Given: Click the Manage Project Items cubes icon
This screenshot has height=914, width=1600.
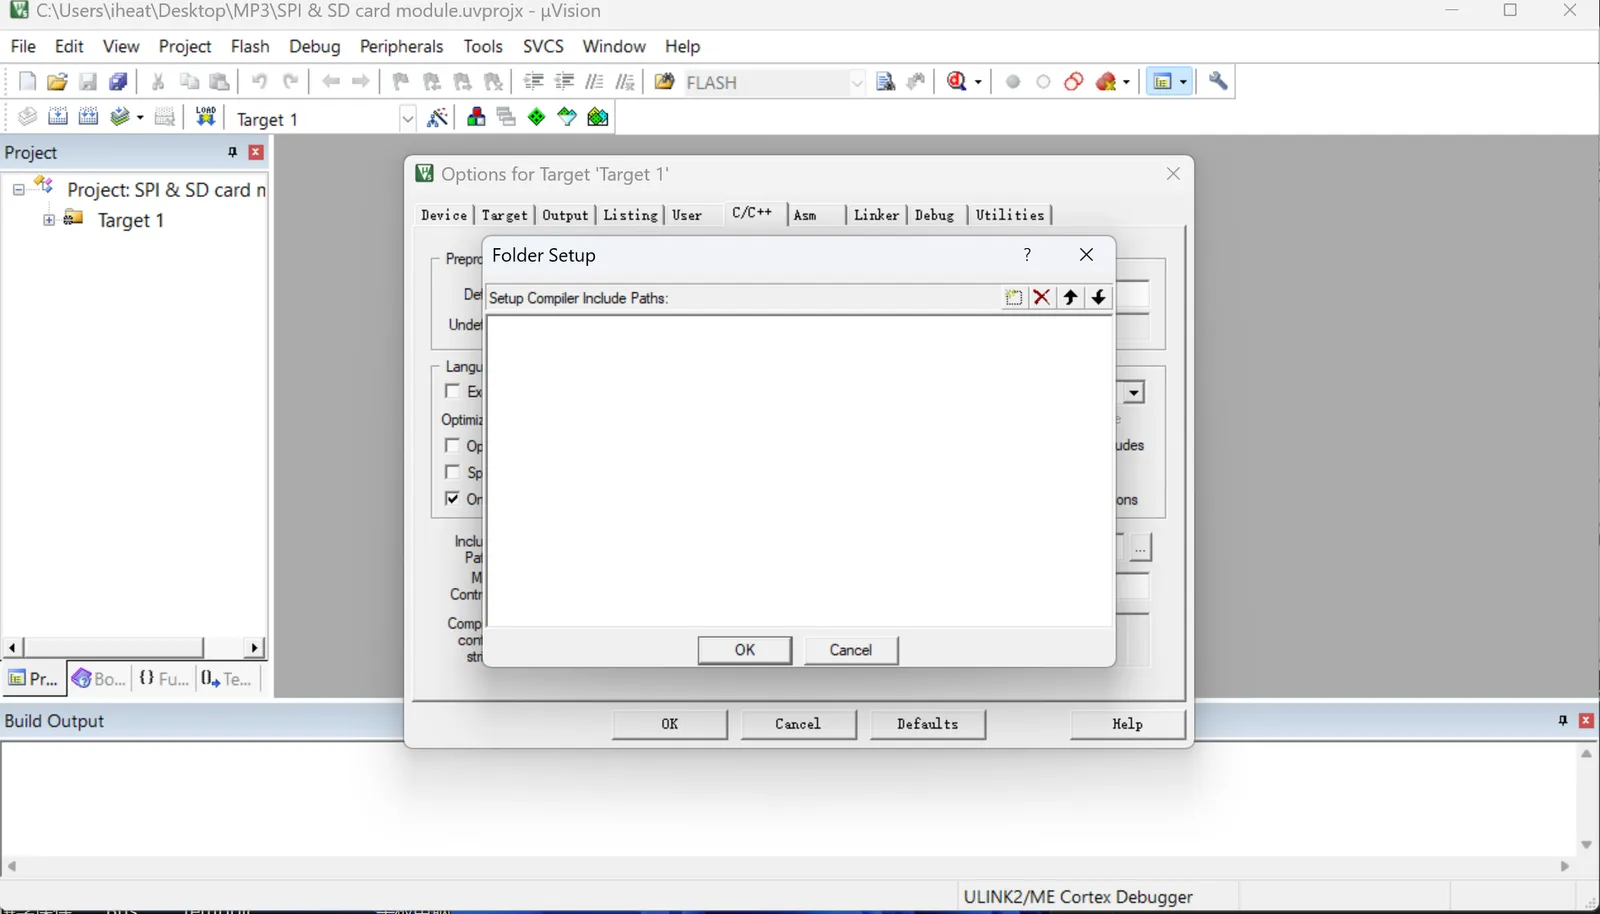Looking at the screenshot, I should [x=476, y=117].
